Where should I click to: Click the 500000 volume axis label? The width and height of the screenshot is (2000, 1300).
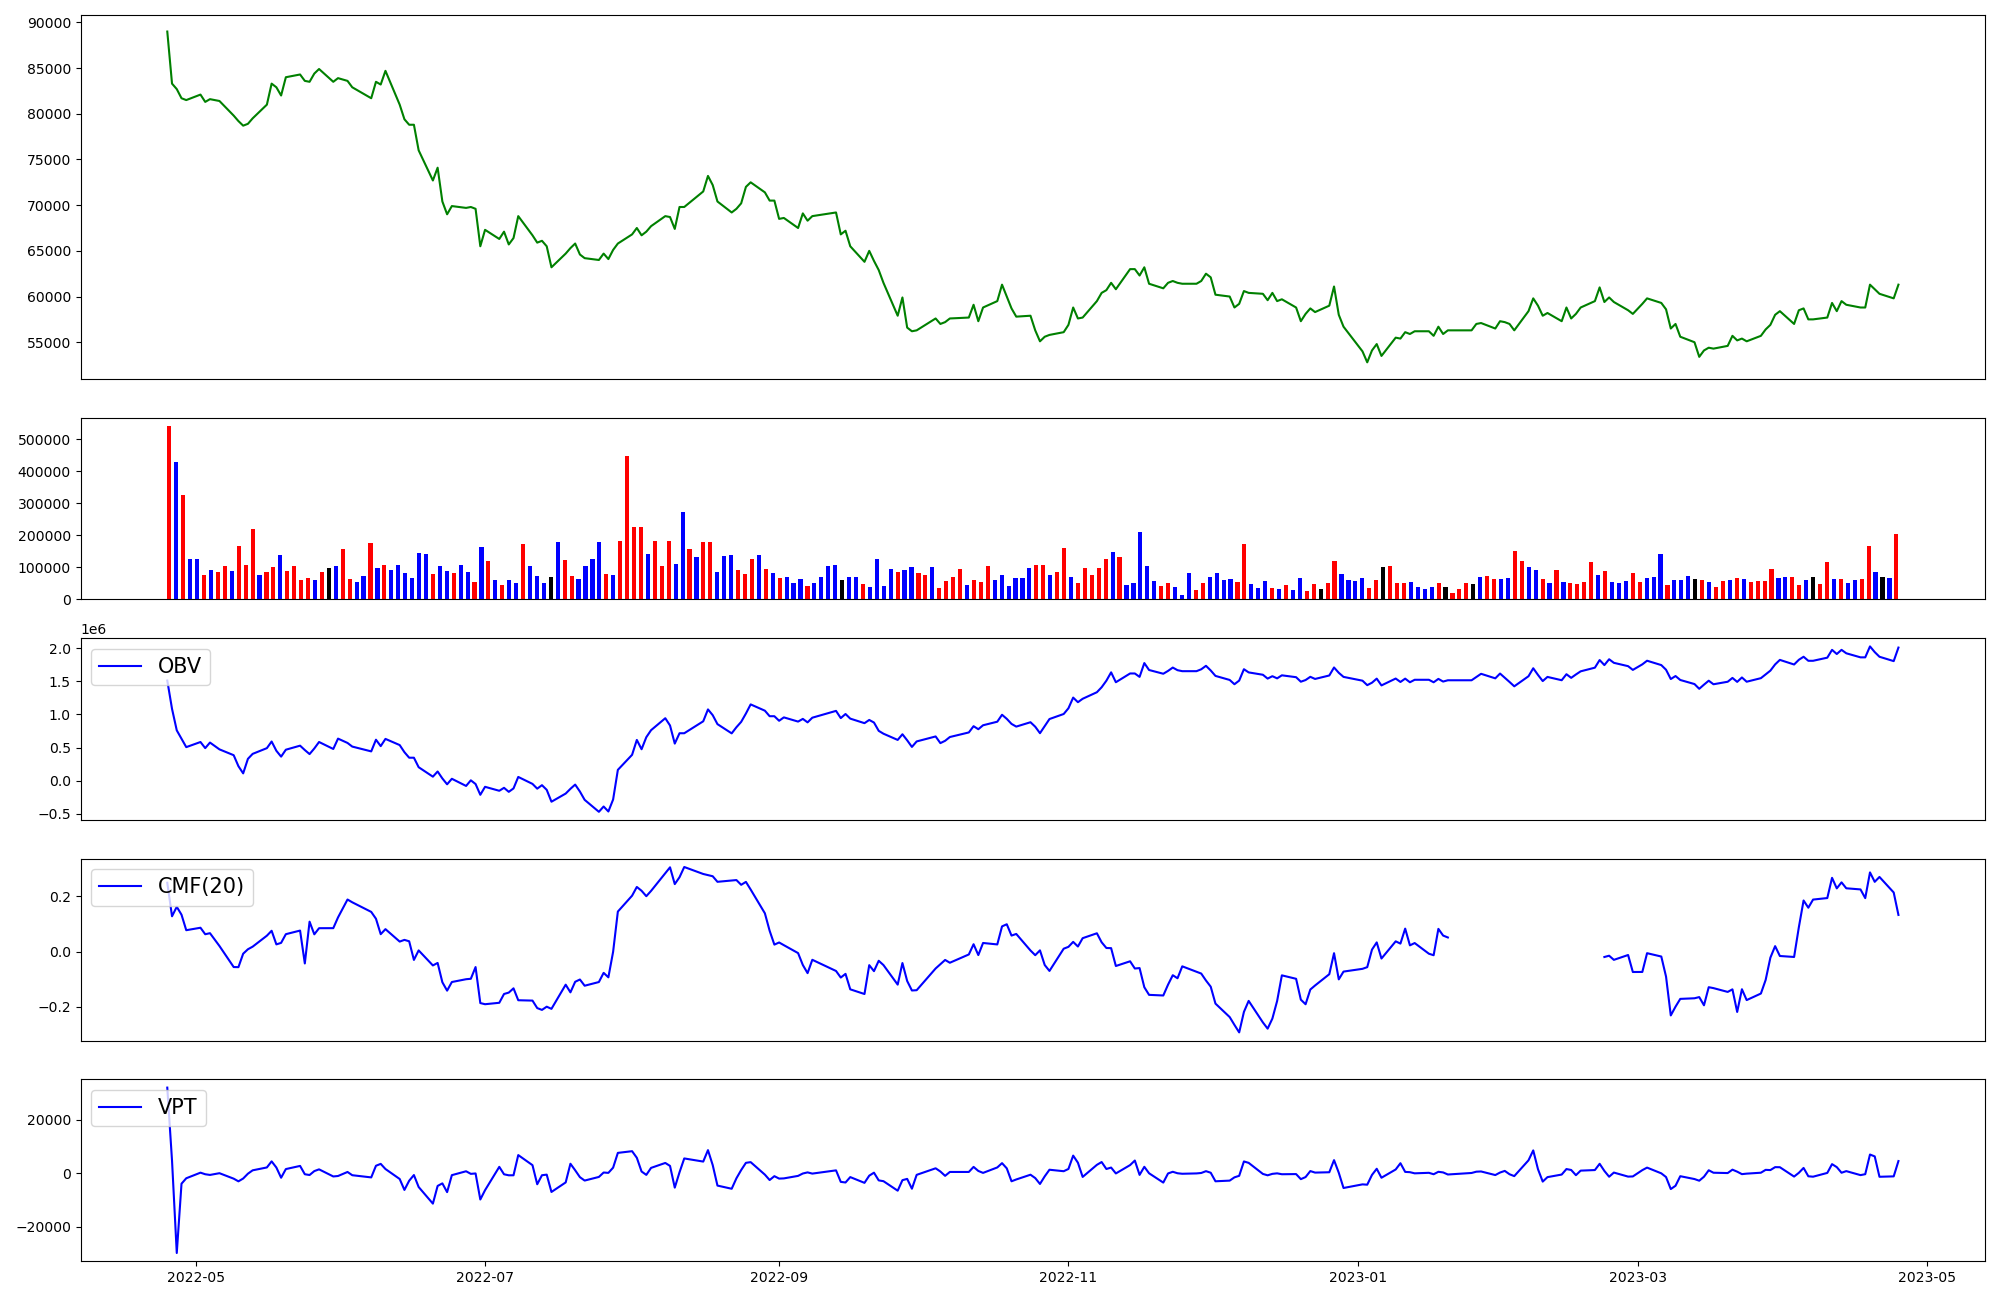click(x=45, y=440)
